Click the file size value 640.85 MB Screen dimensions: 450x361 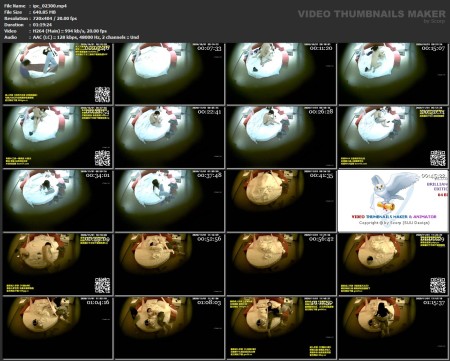click(x=44, y=12)
